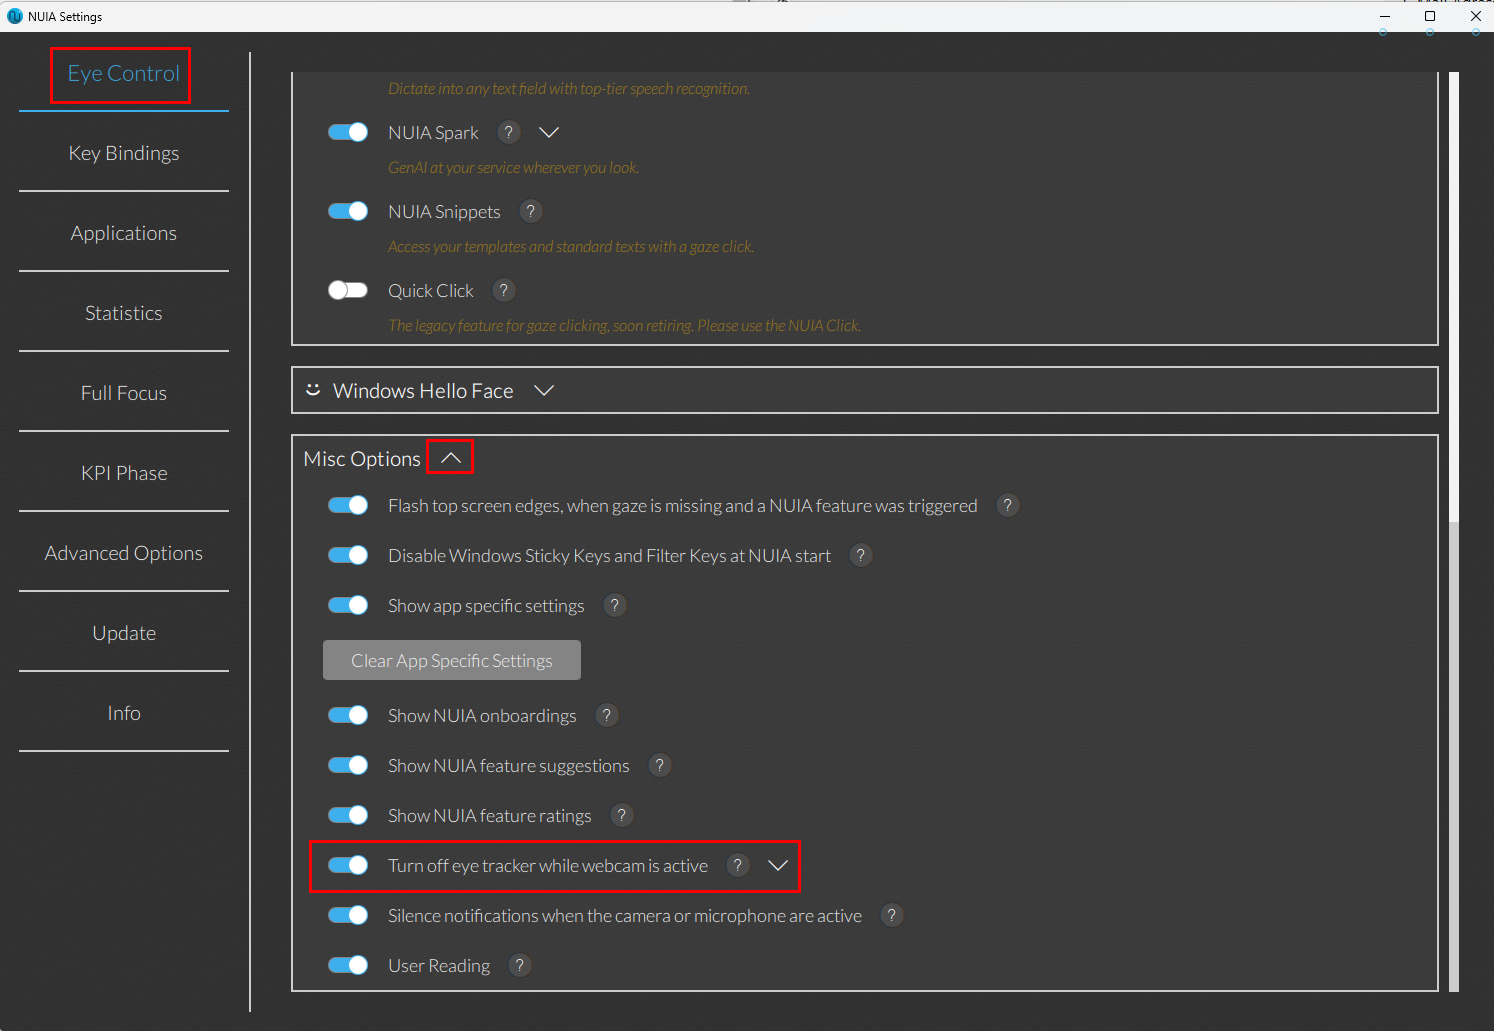The width and height of the screenshot is (1494, 1031).
Task: Show help for Silence notifications option
Action: point(892,915)
